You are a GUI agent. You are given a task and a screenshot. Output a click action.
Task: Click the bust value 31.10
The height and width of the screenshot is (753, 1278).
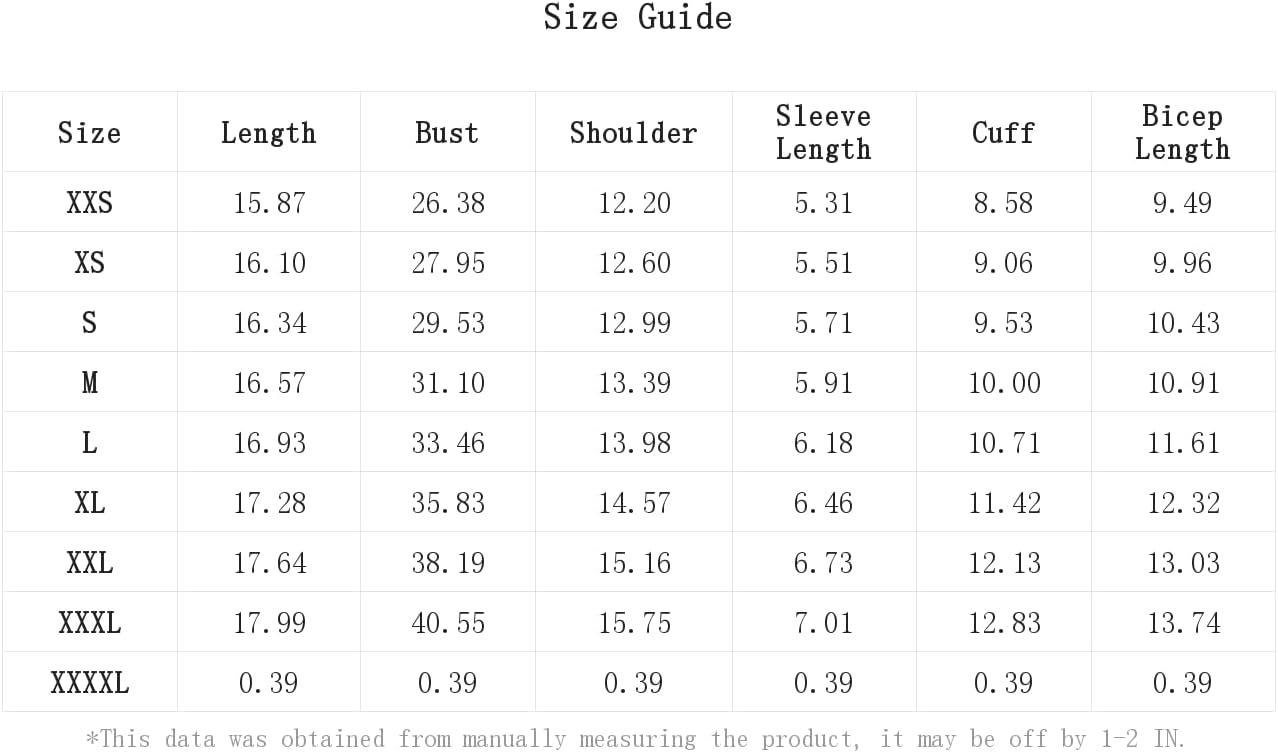click(448, 383)
